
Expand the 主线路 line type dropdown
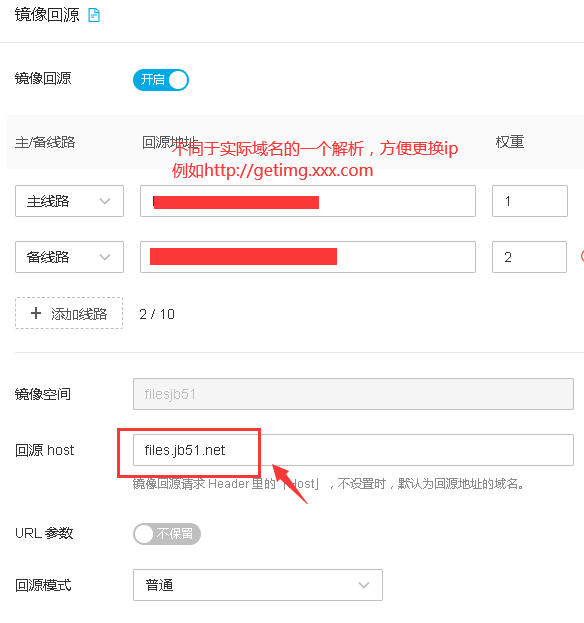[70, 201]
